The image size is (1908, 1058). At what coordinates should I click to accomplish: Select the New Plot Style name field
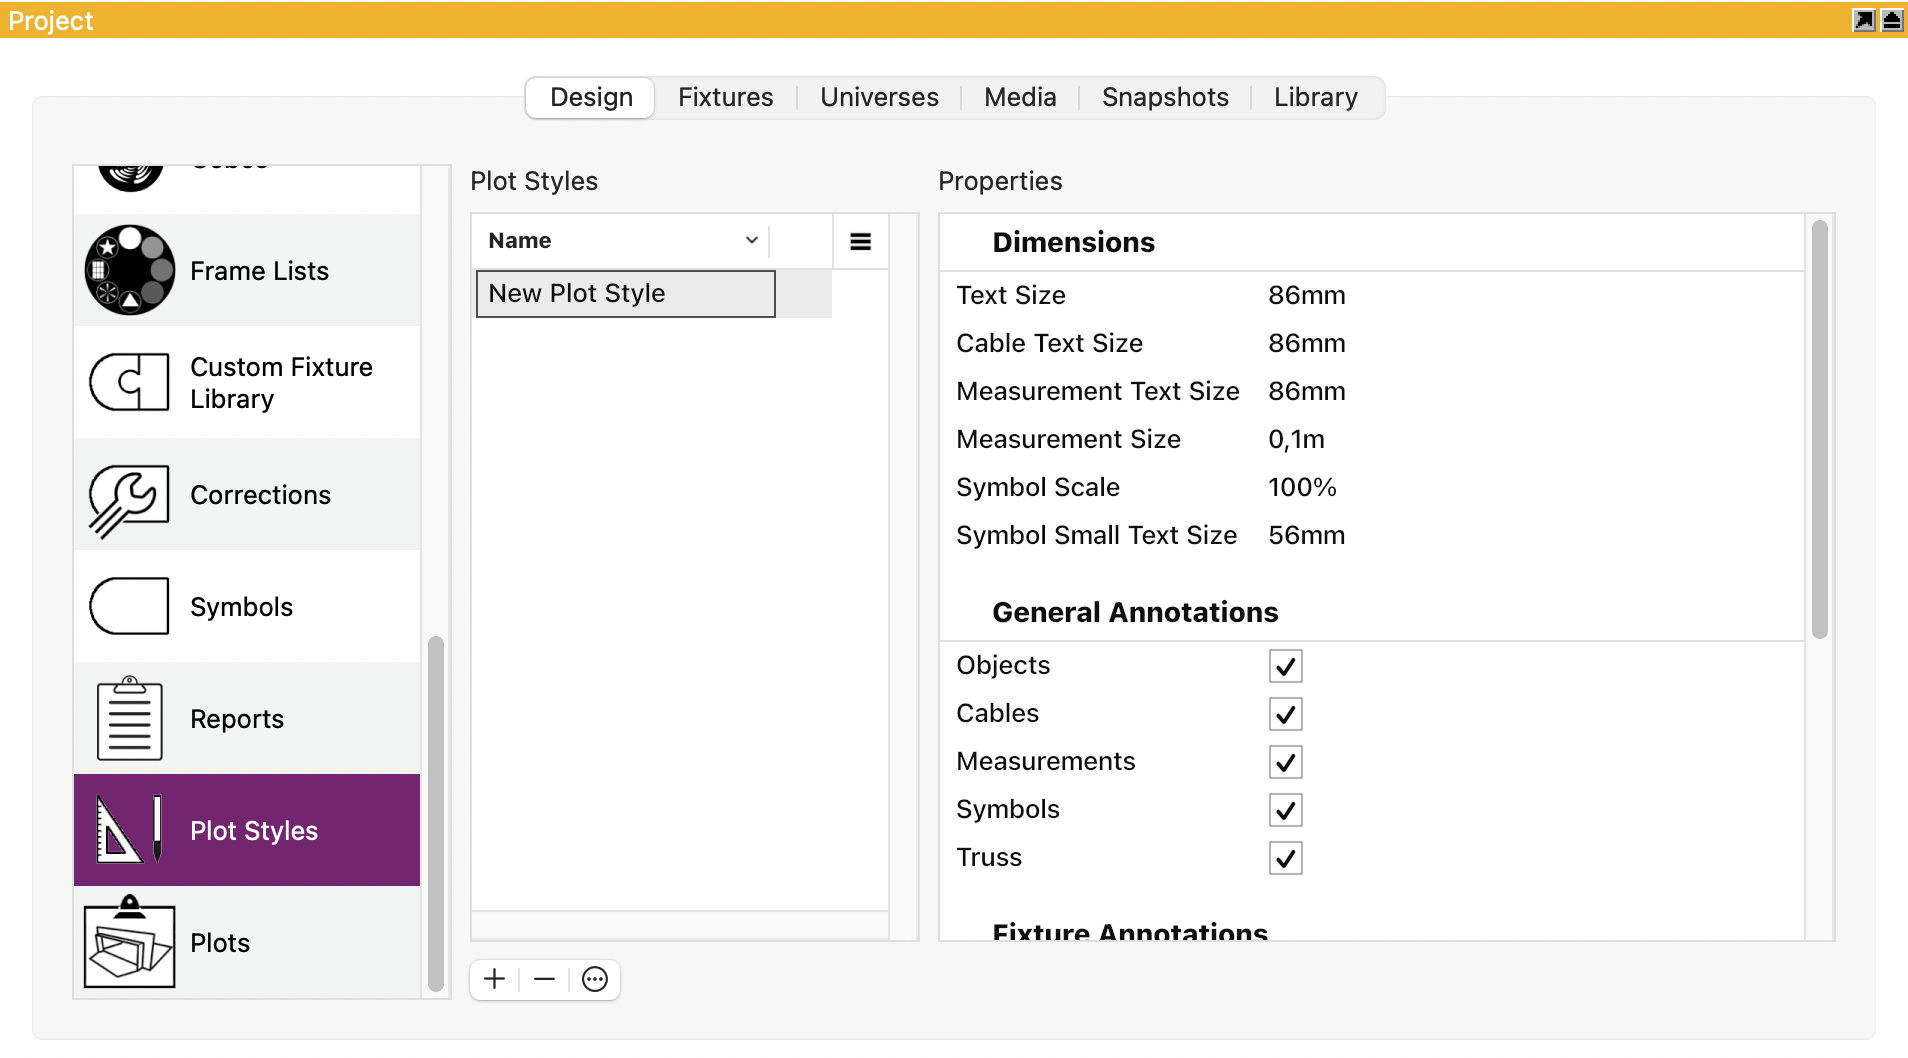click(x=625, y=294)
